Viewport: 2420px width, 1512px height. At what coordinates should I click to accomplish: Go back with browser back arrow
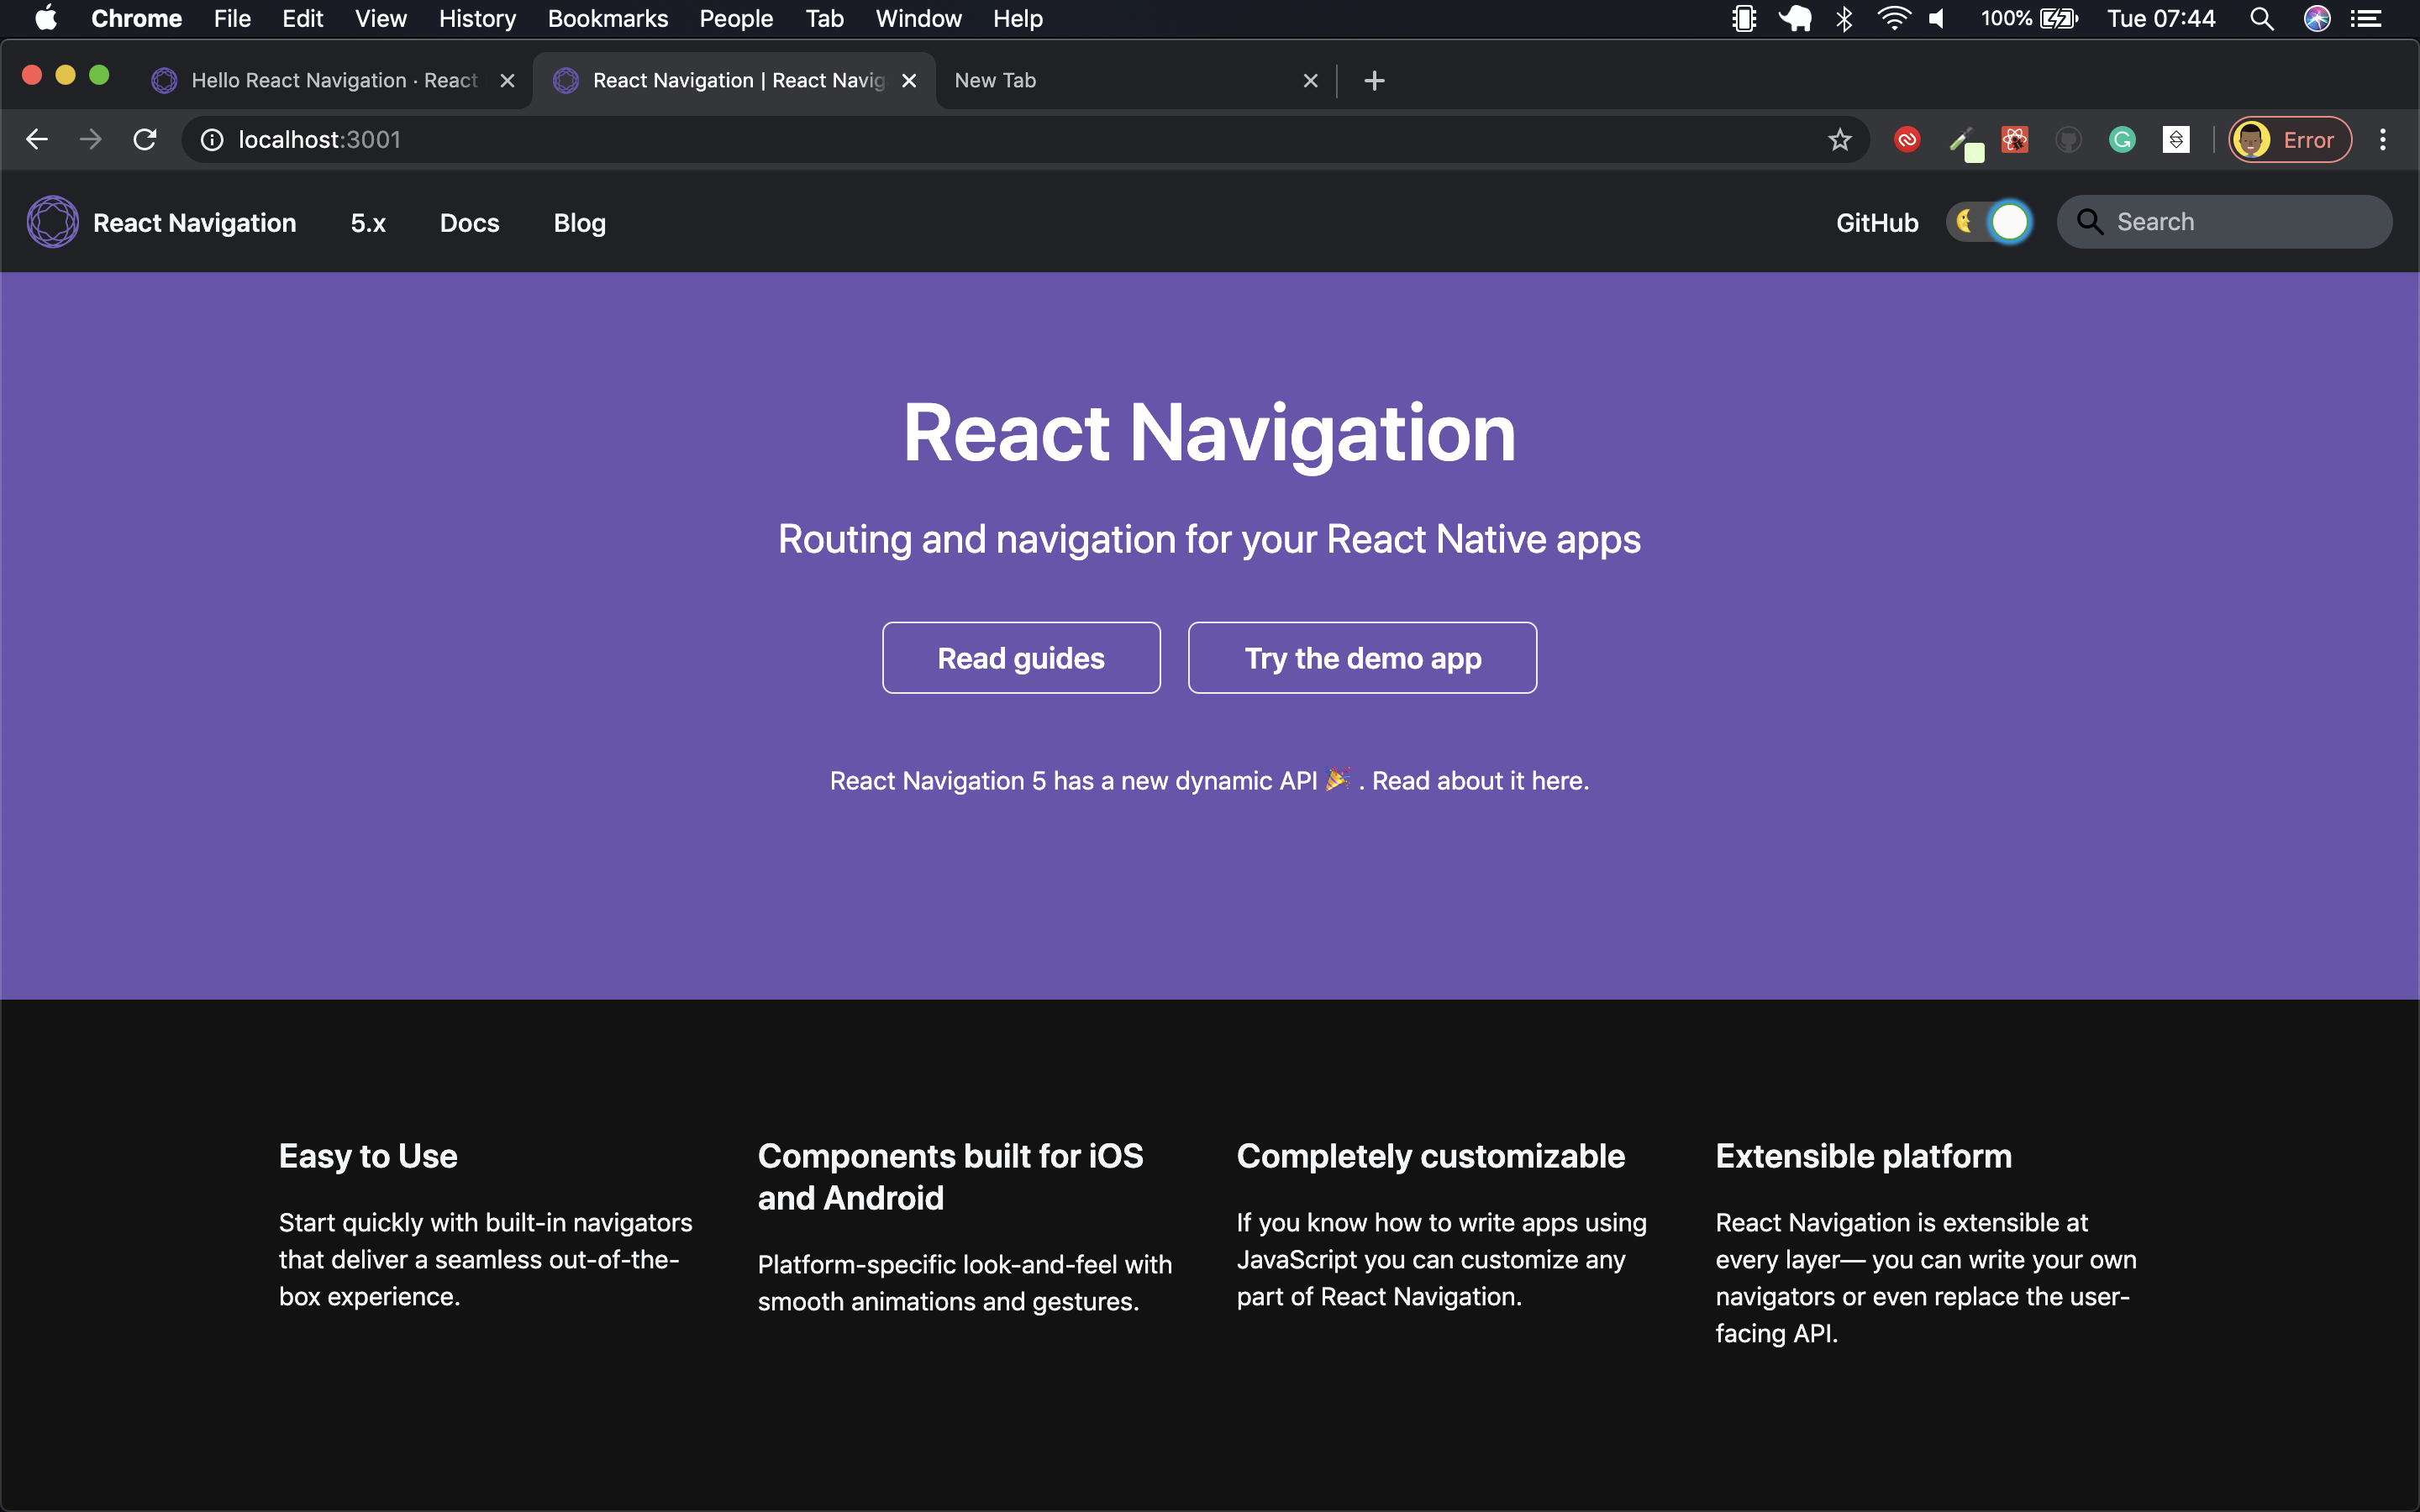37,140
